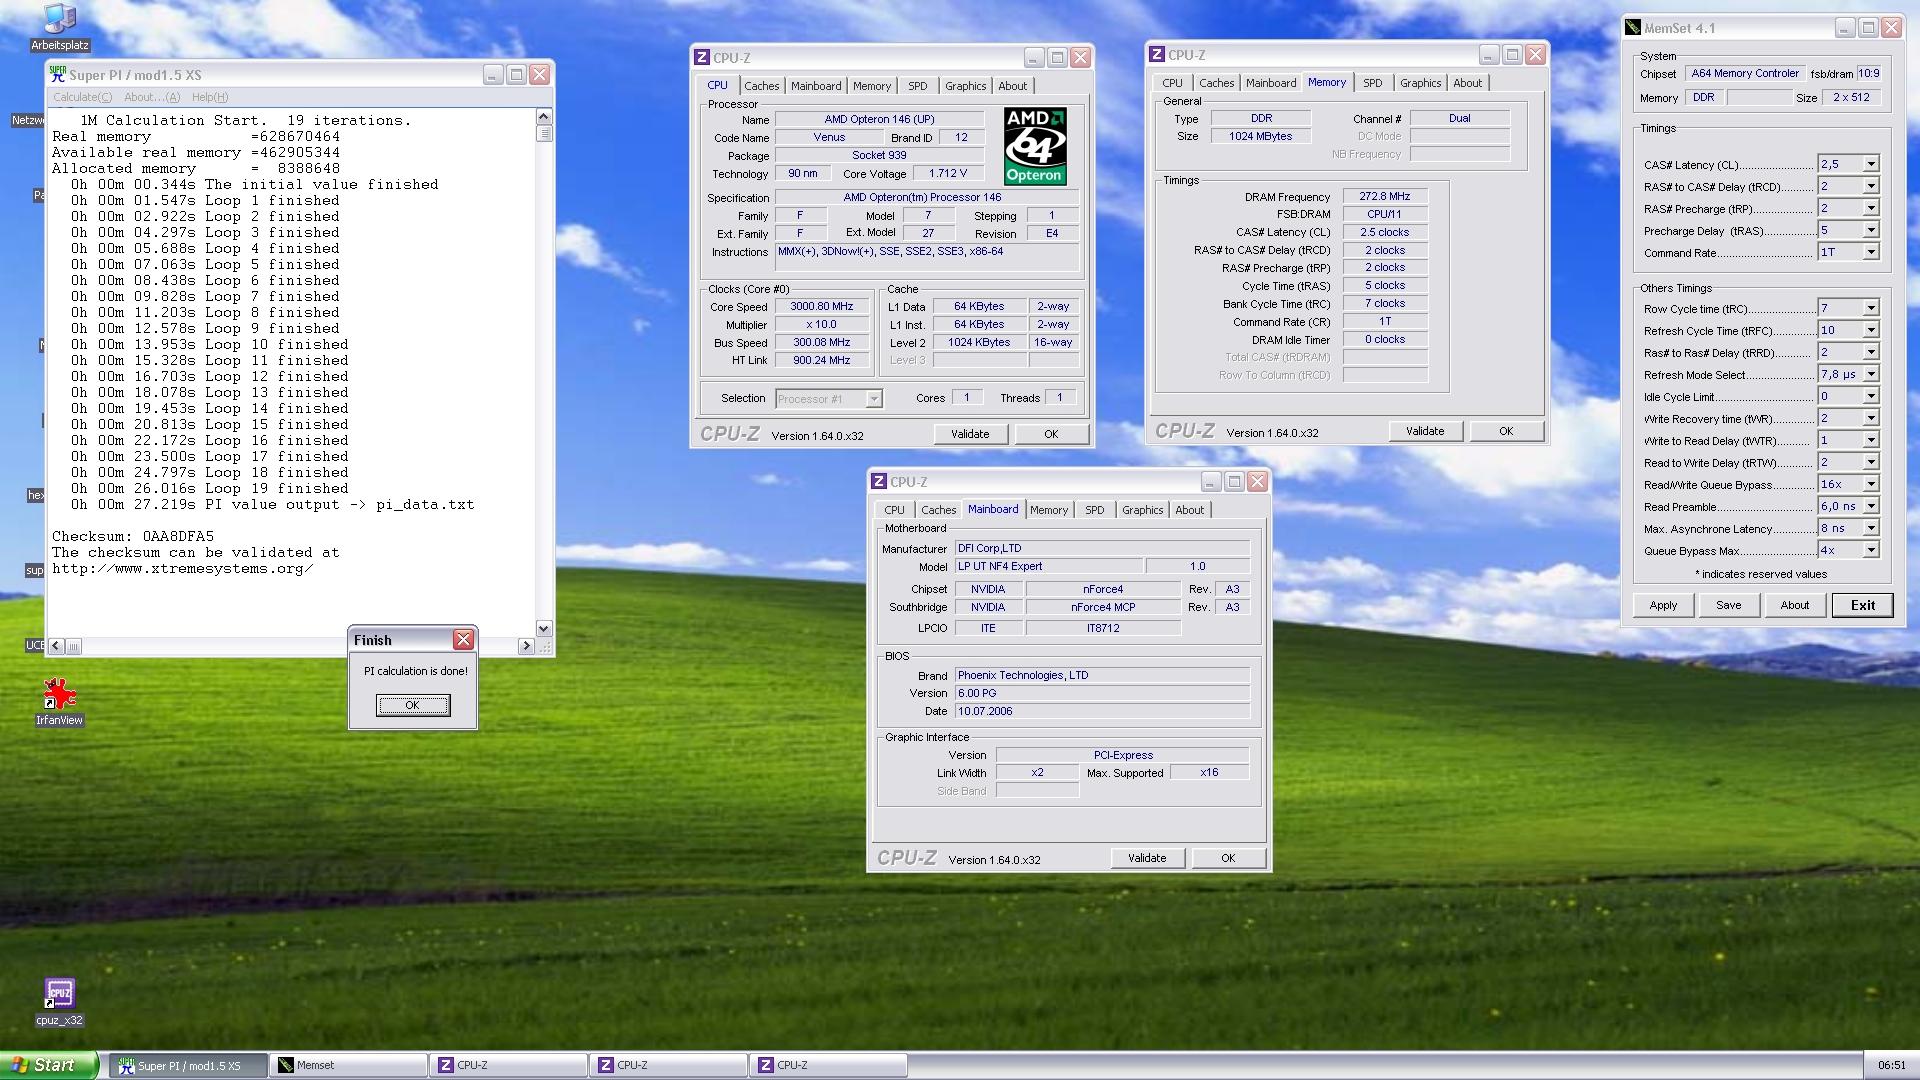Expand the Read Preamble dropdown
1920x1080 pixels.
point(1870,506)
